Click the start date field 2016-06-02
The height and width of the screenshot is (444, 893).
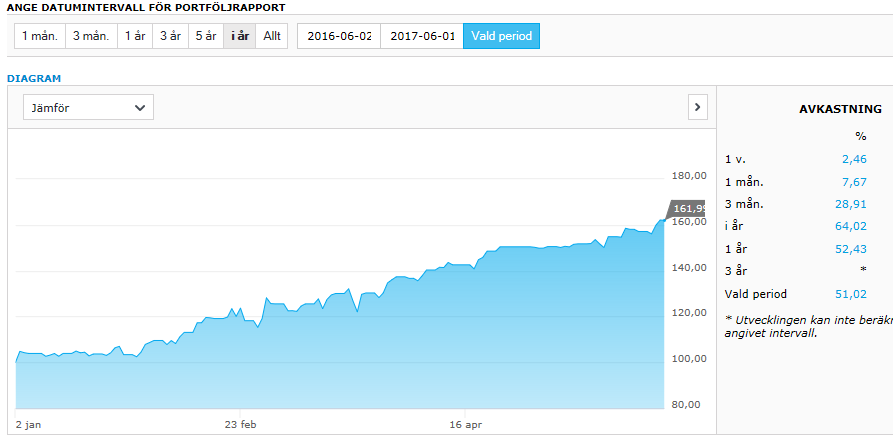[339, 37]
